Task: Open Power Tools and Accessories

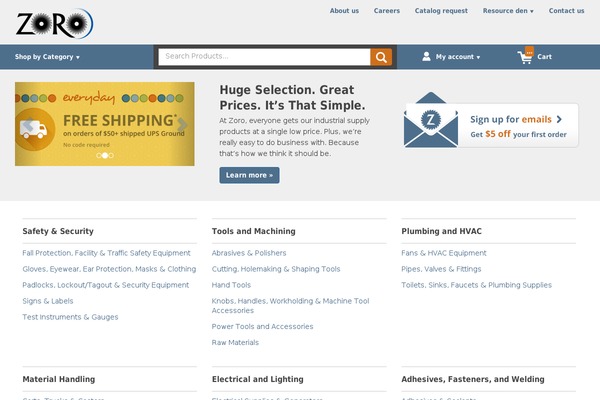Action: click(x=262, y=327)
